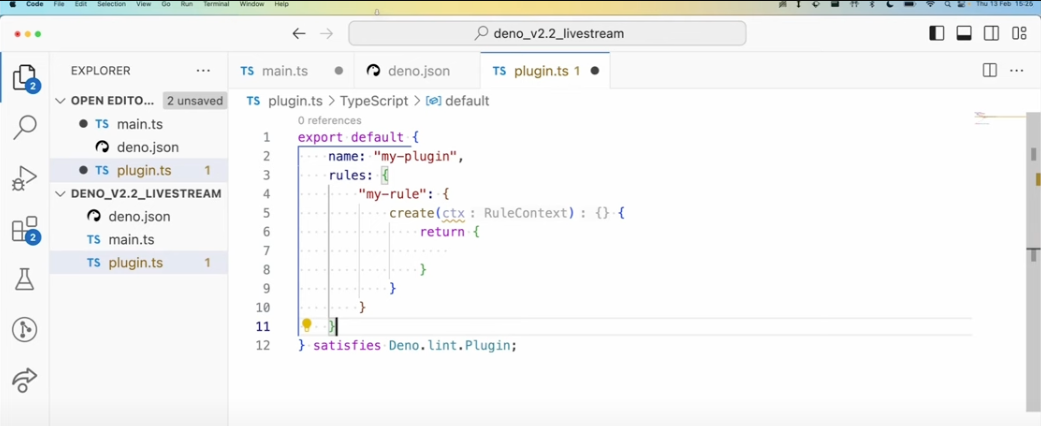The height and width of the screenshot is (426, 1041).
Task: Click the deno_v2.2_livestream command center search
Action: point(547,33)
